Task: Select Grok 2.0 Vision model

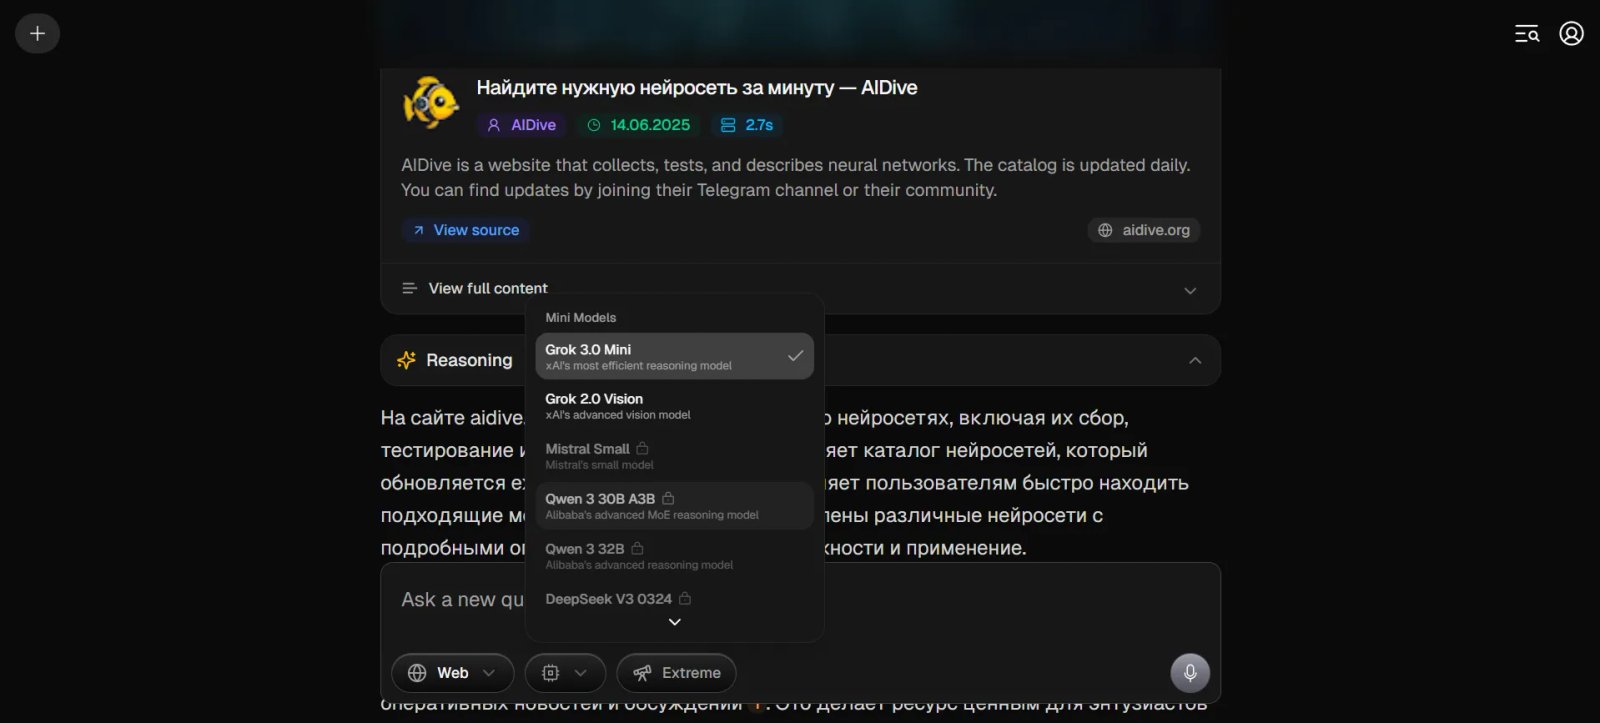Action: (674, 406)
